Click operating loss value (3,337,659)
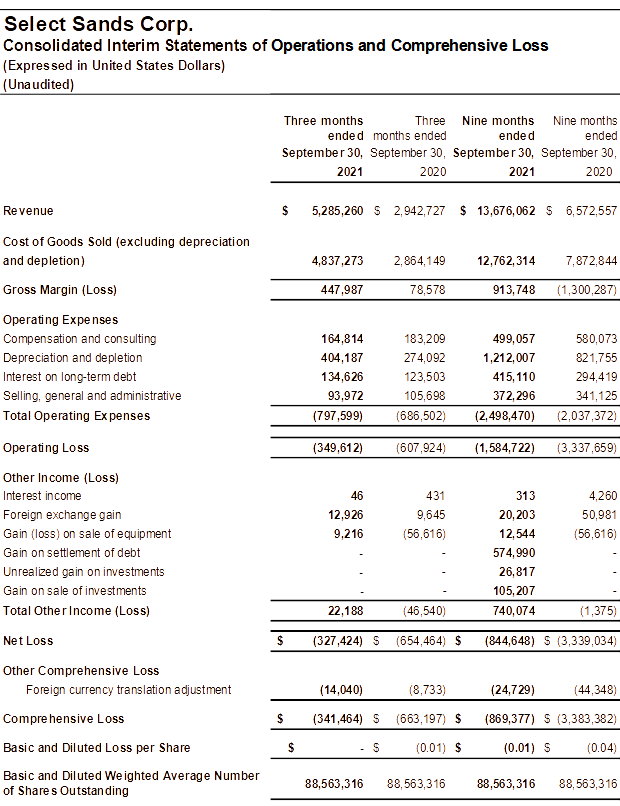 click(587, 448)
